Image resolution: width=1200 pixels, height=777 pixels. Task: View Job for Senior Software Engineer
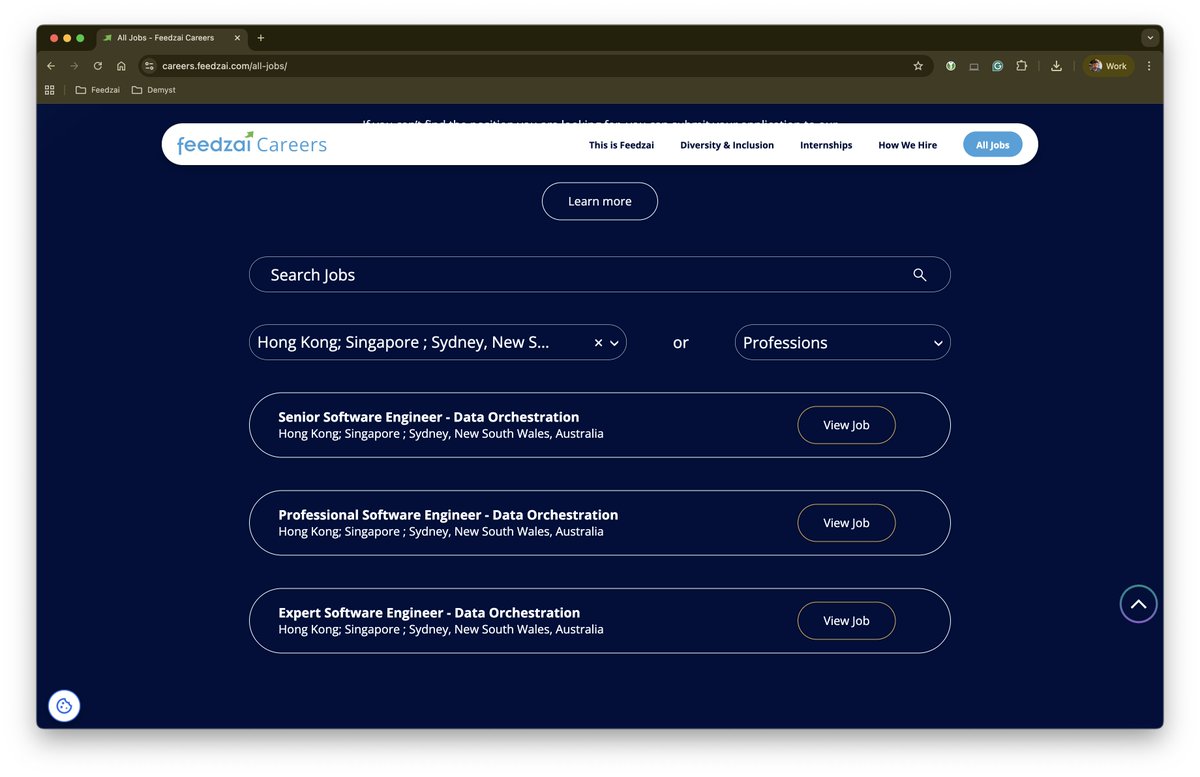846,425
